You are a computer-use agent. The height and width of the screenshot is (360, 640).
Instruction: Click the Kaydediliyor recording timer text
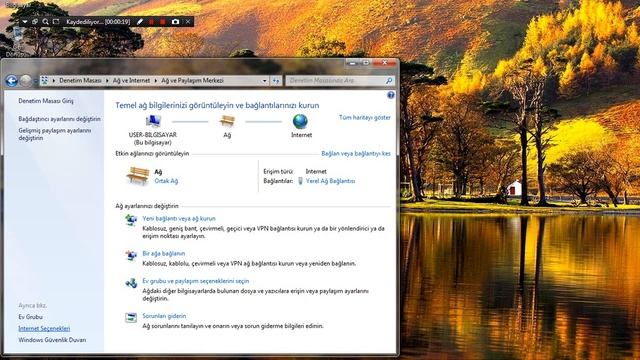click(98, 22)
